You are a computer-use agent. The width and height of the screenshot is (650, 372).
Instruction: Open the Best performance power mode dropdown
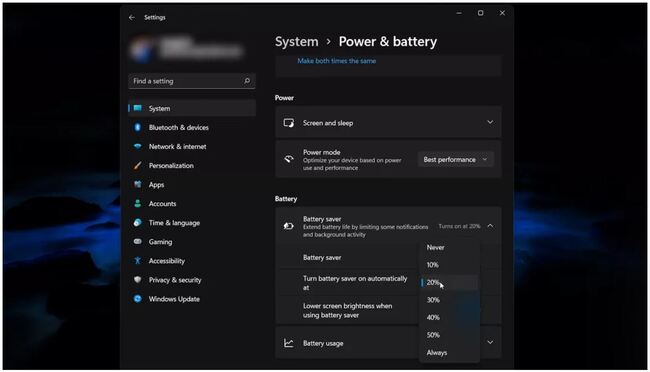[455, 160]
